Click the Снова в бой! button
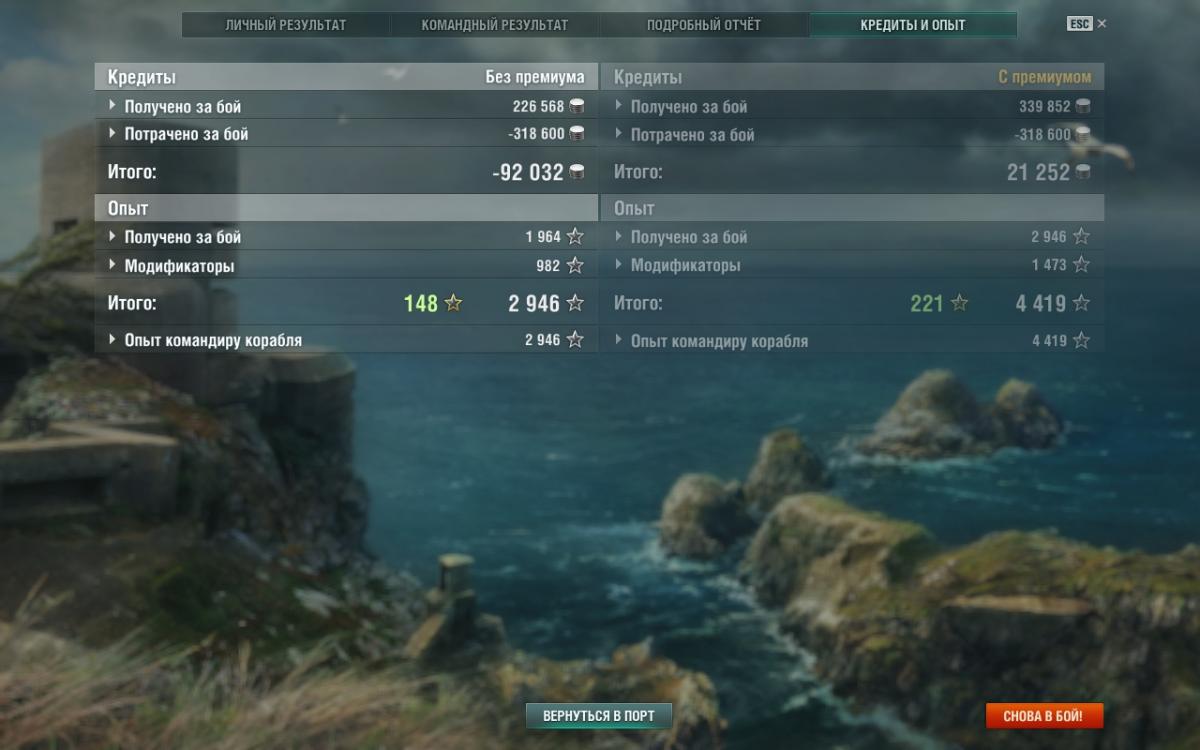This screenshot has width=1200, height=750. [1043, 716]
